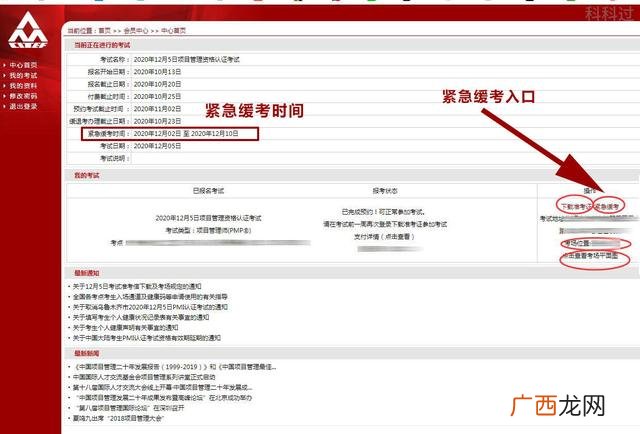This screenshot has width=640, height=434.
Task: Open news 中国国际人才交流基金会项目管理系列讲堂正式启动
Action: point(144,377)
